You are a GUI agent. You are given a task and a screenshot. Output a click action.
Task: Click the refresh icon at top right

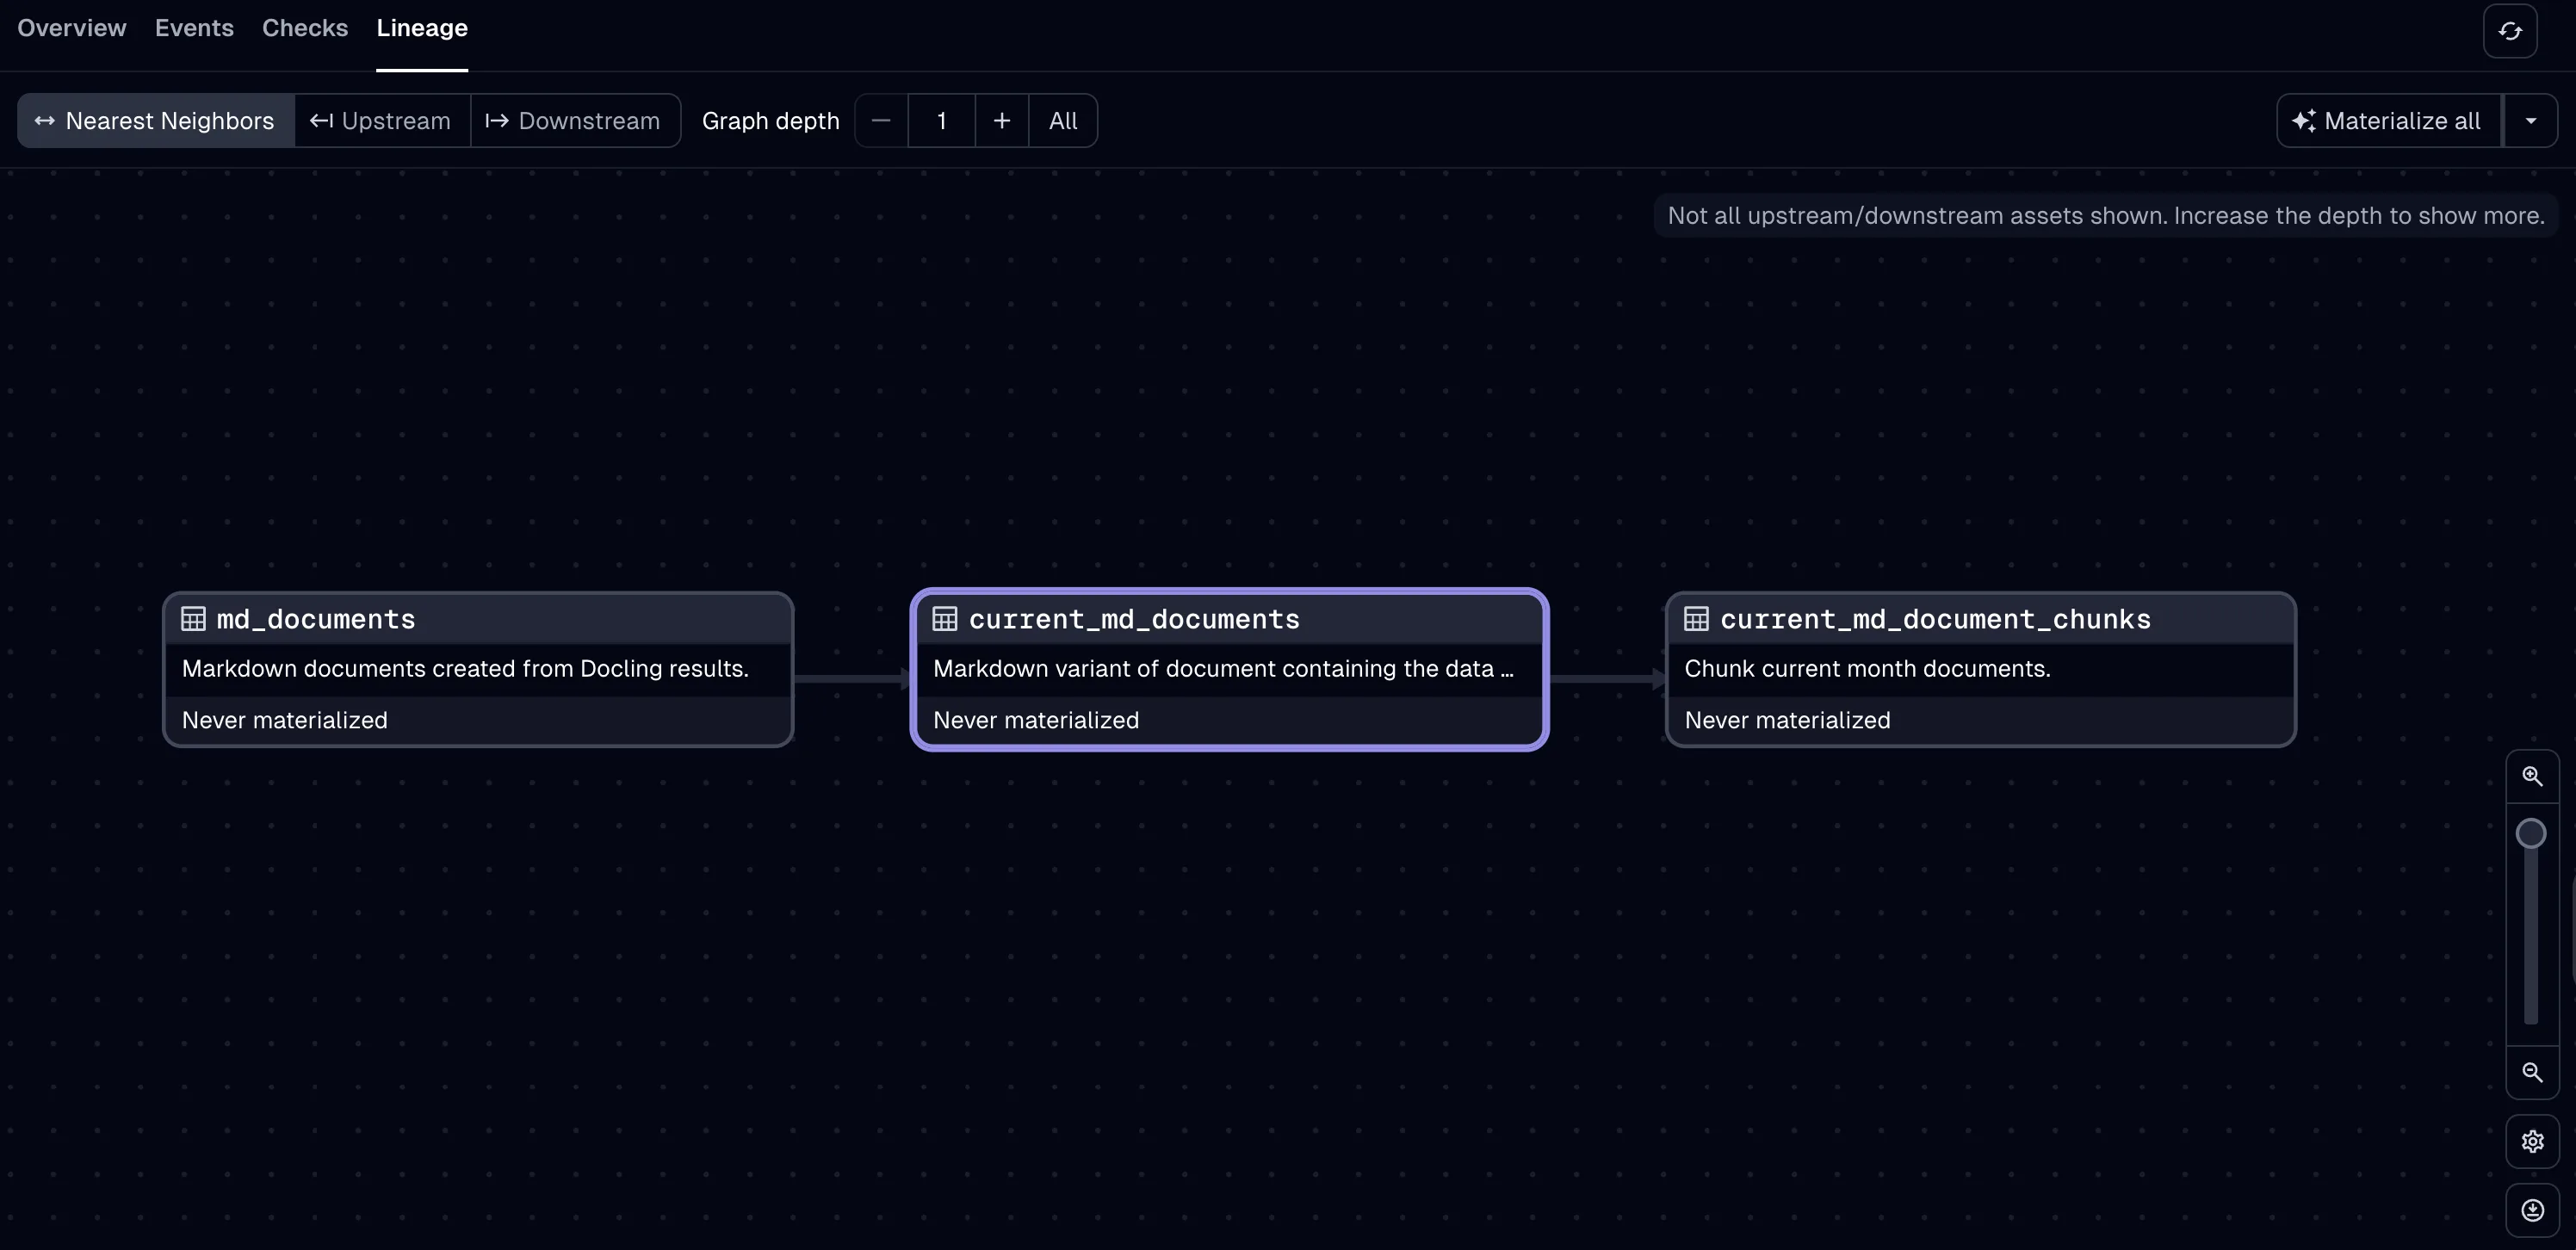click(2509, 31)
